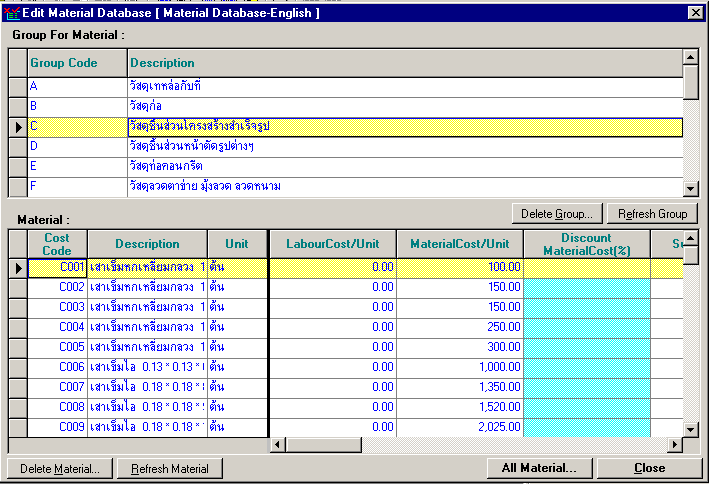
Task: Click the Delete Material button
Action: point(60,469)
